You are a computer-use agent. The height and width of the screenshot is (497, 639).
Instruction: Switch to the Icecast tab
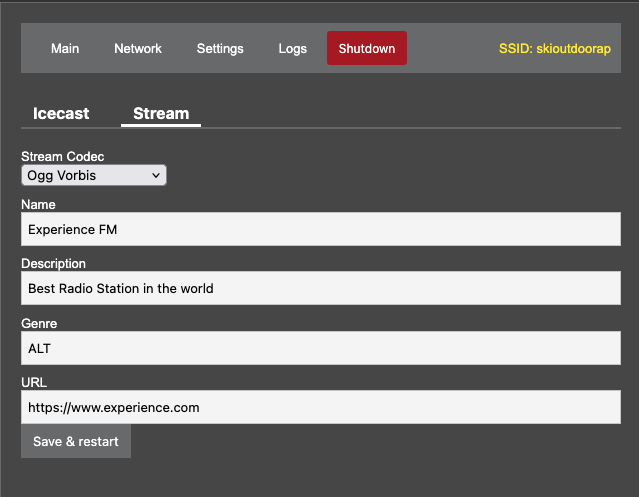[x=61, y=113]
